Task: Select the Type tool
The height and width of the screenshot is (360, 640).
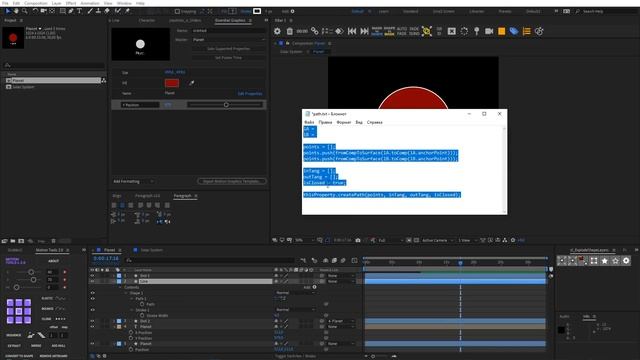Action: pos(79,11)
